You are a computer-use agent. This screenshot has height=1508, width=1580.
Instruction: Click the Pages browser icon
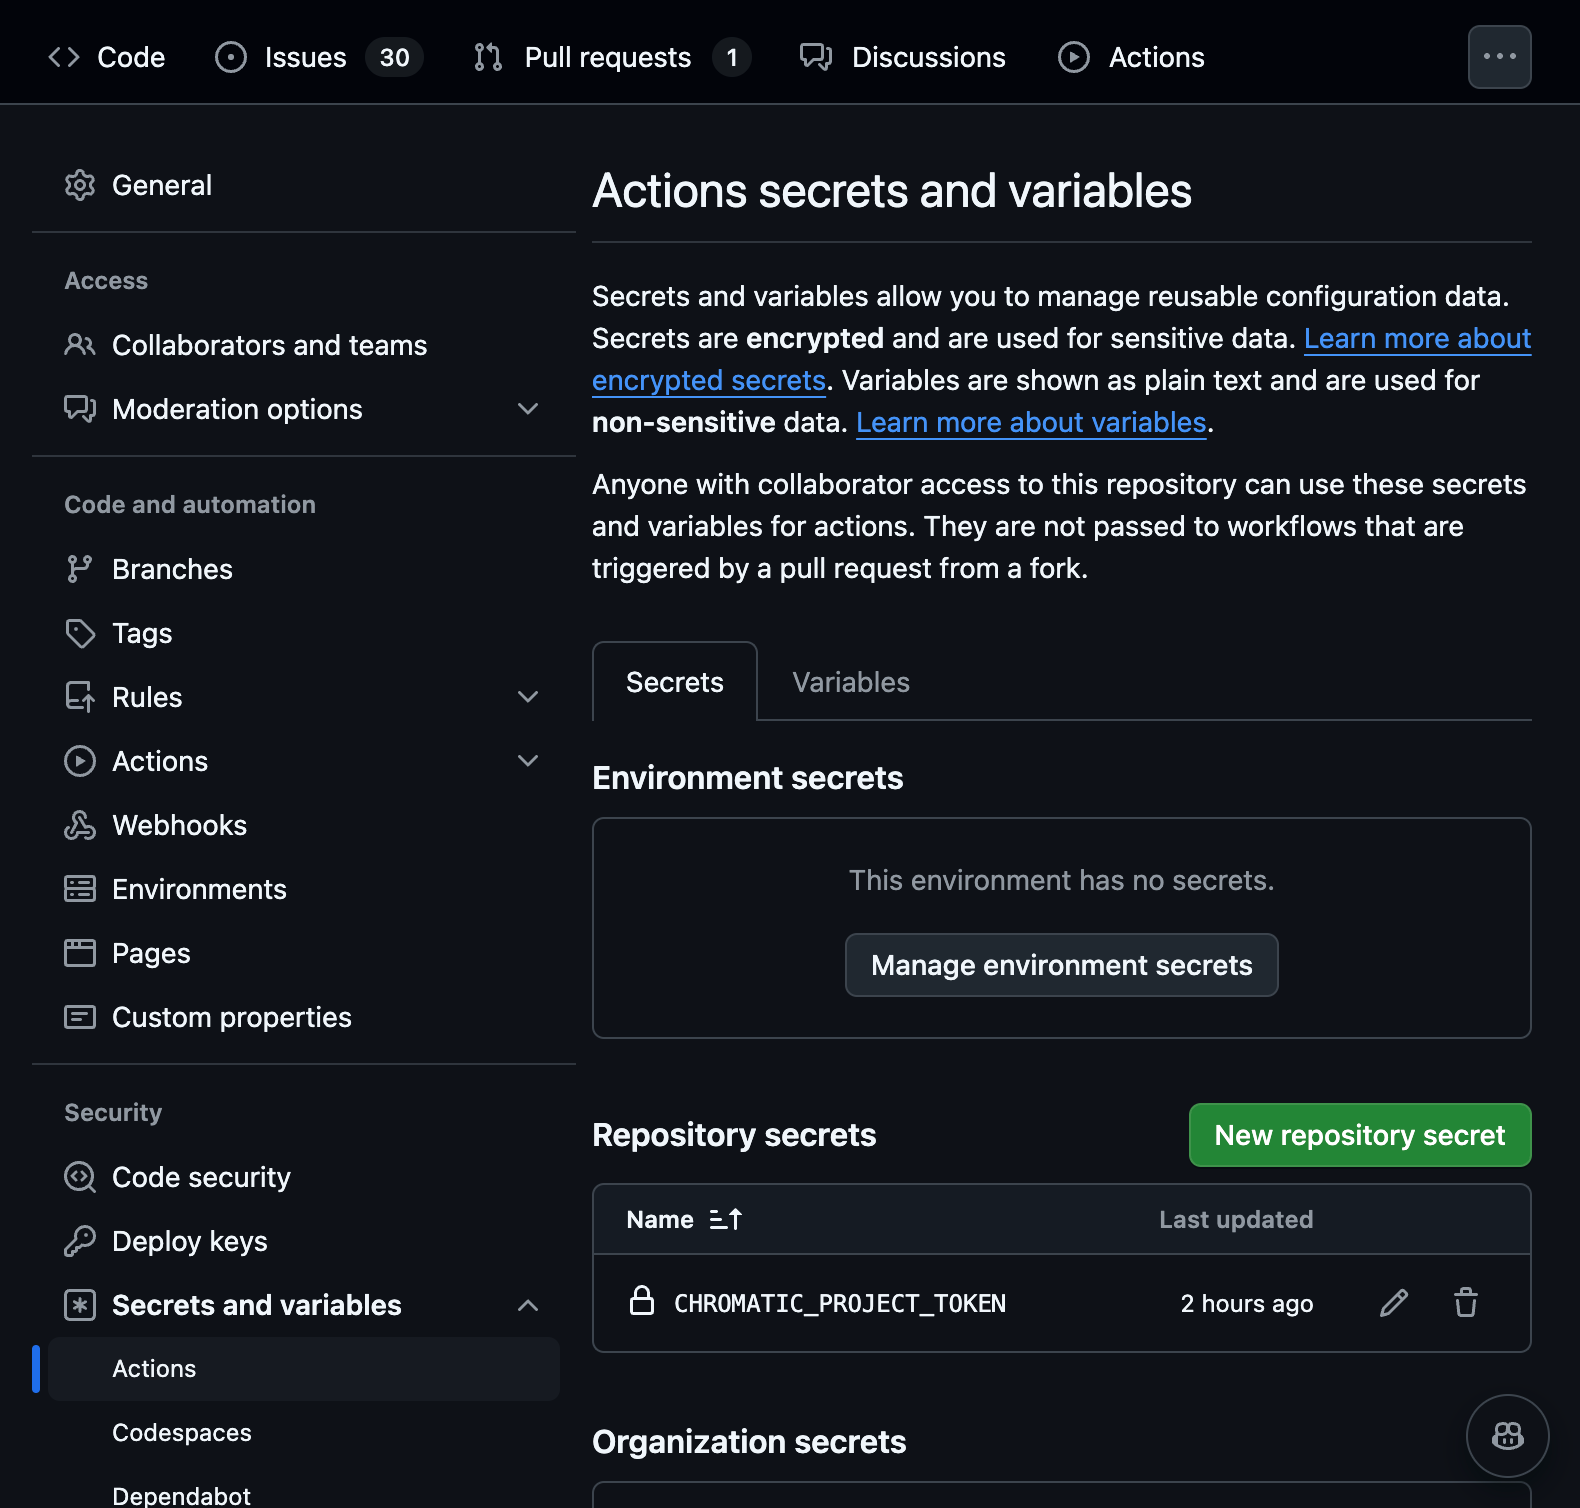pyautogui.click(x=80, y=953)
